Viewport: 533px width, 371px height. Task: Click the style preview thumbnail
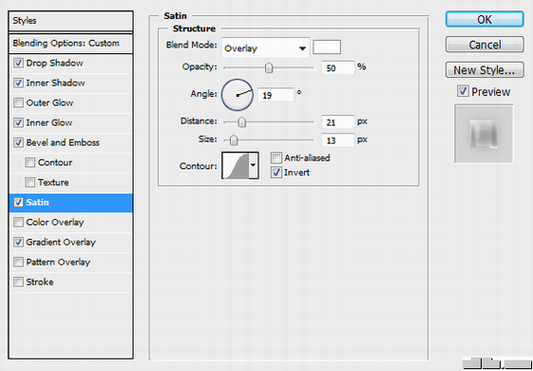pos(484,134)
